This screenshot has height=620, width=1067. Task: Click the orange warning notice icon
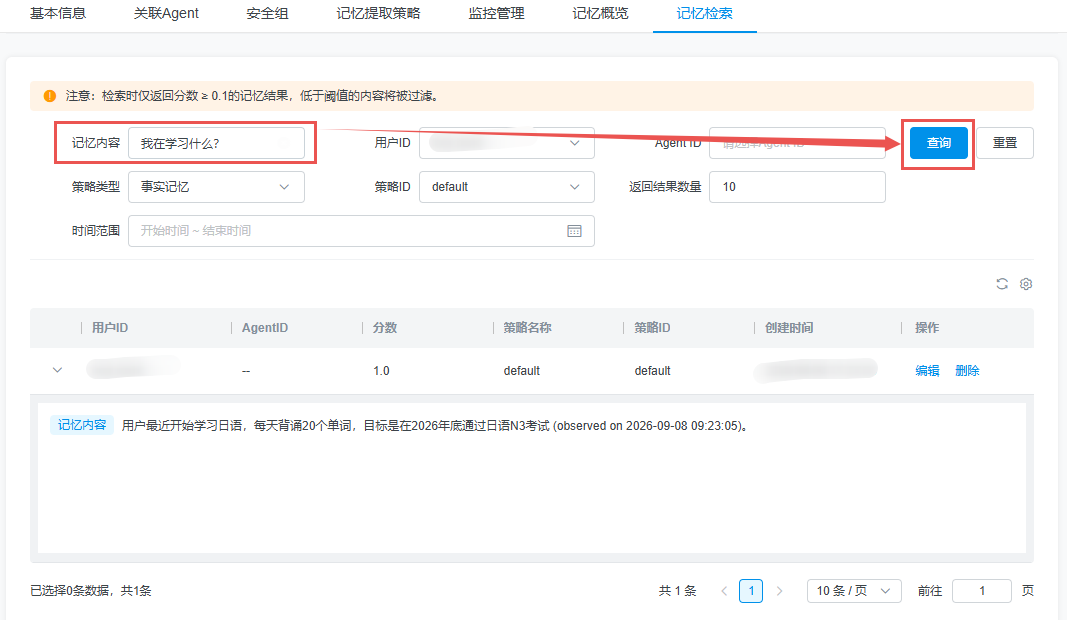[50, 96]
